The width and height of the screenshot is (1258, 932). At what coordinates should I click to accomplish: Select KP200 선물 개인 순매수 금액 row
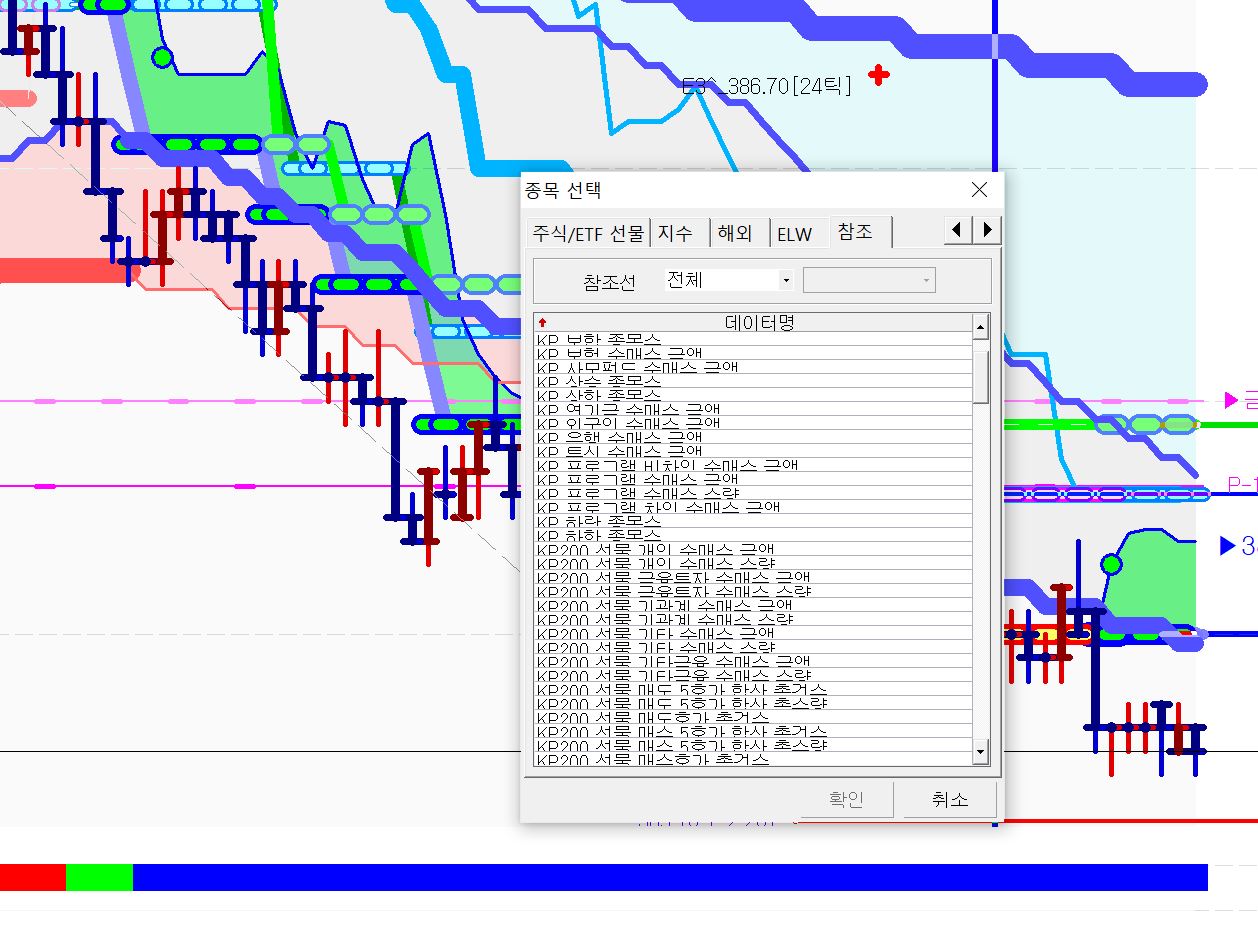655,549
